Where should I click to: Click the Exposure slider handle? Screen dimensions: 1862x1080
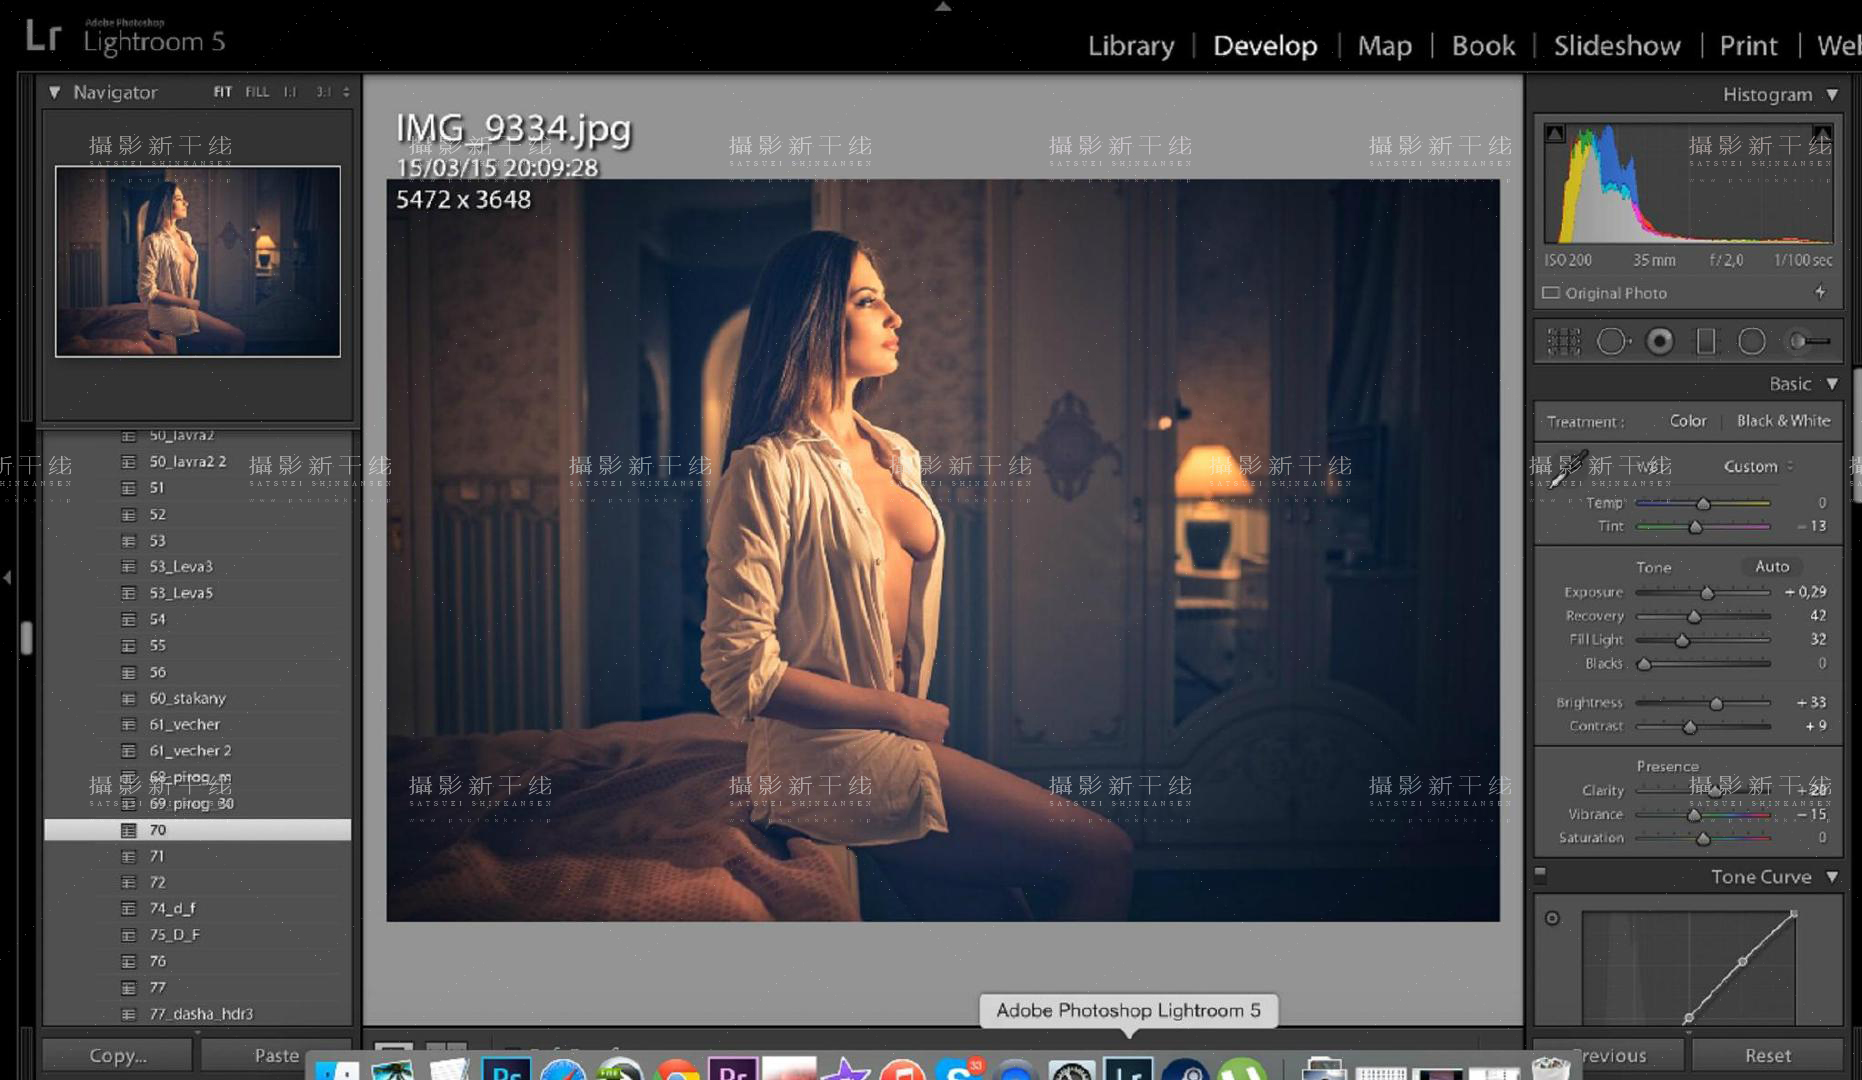tap(1707, 593)
